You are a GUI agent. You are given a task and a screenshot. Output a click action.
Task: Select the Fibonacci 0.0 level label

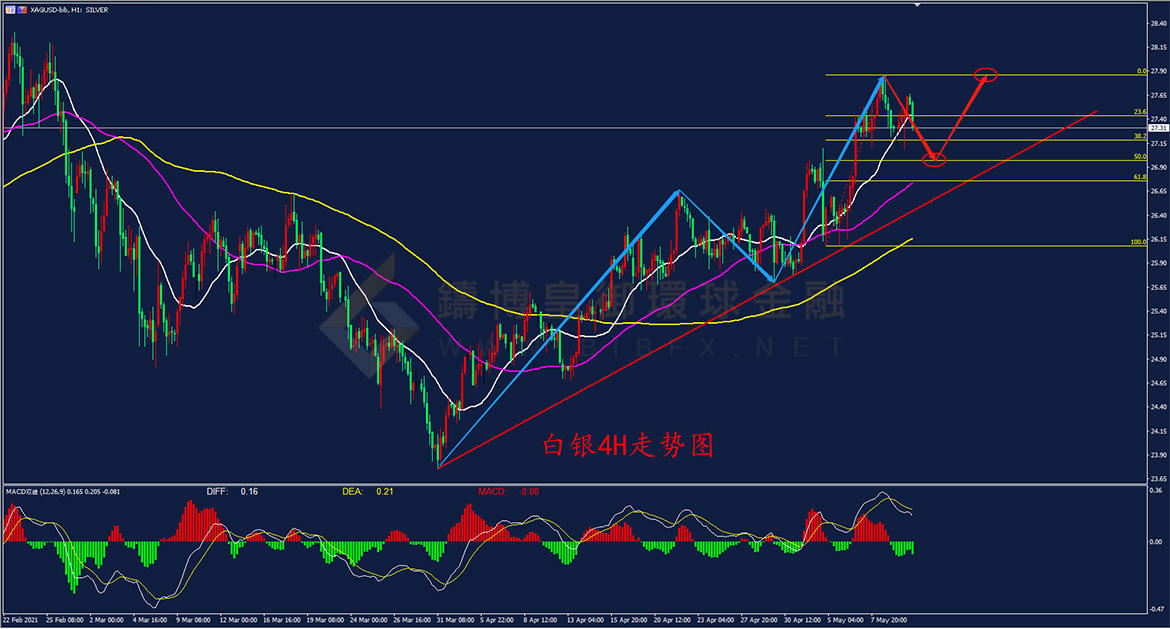(x=1140, y=72)
